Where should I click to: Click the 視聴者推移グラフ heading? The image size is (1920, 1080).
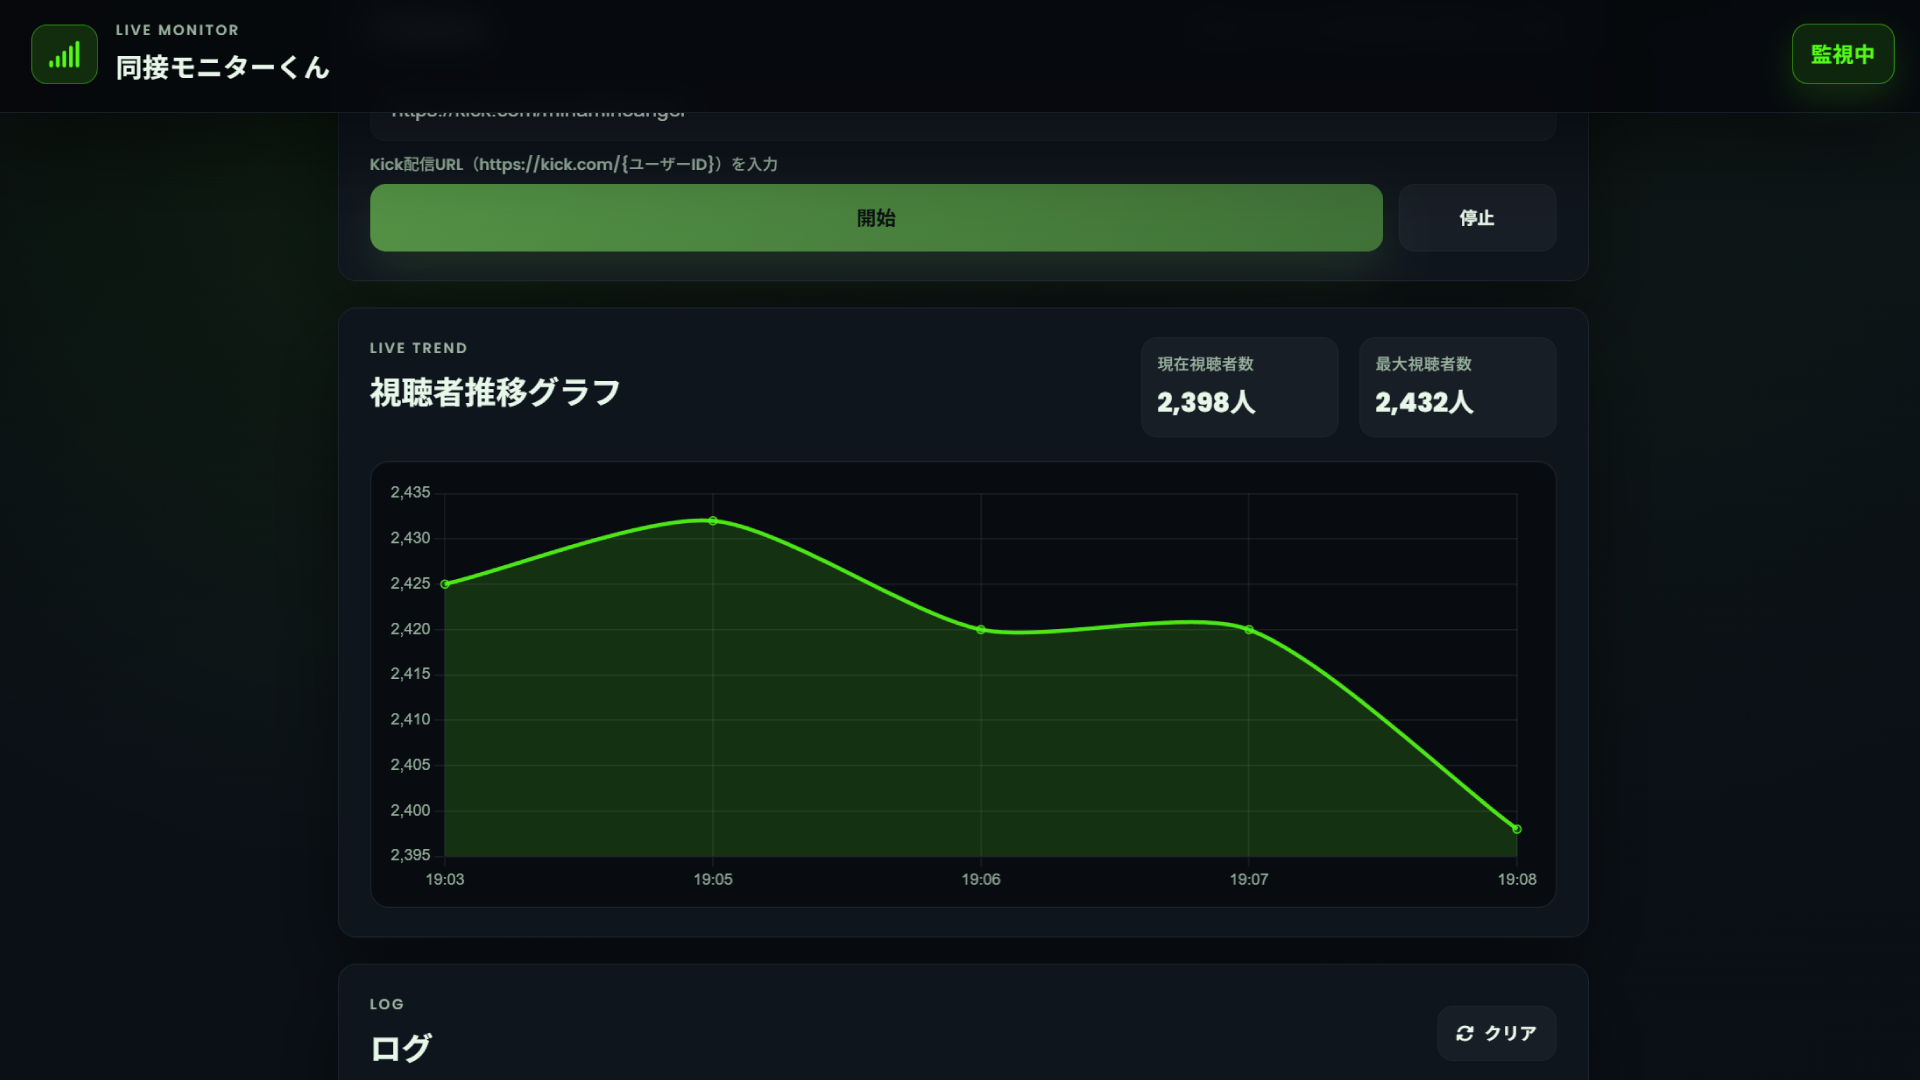pos(495,391)
